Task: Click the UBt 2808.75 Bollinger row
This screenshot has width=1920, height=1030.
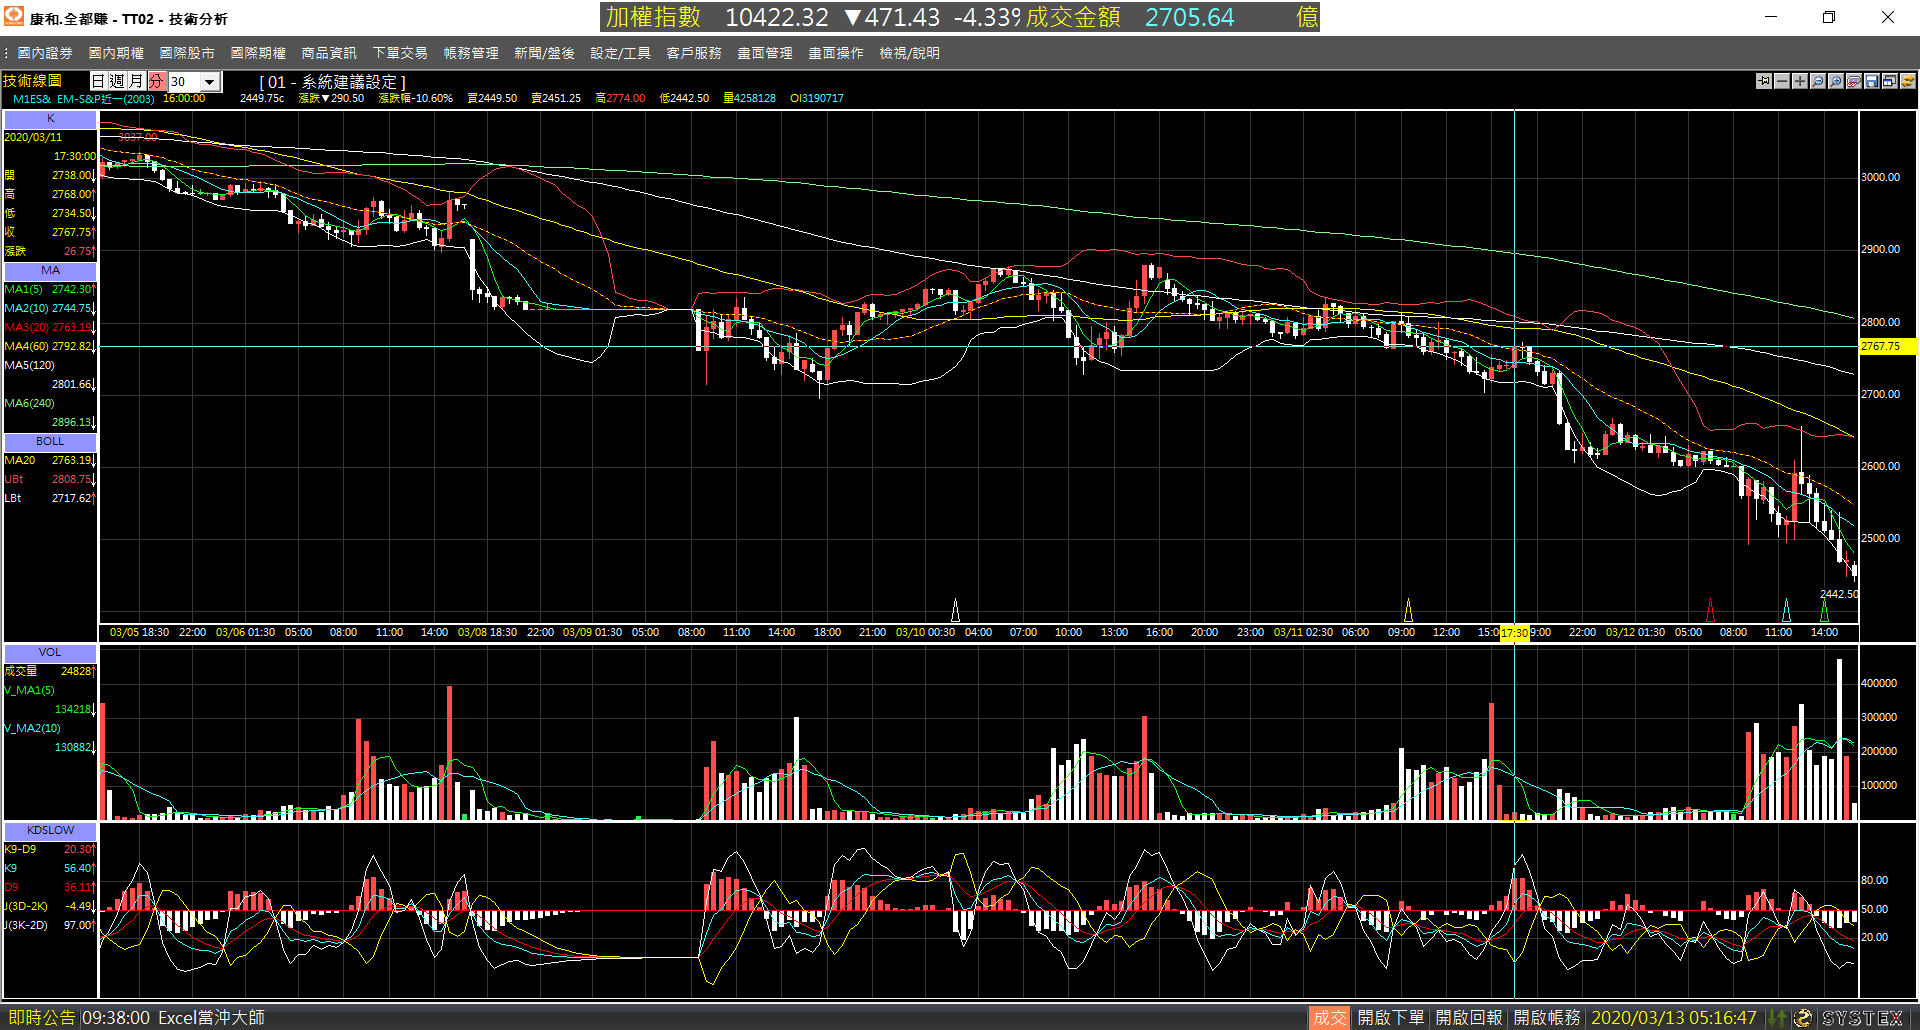Action: click(x=50, y=480)
